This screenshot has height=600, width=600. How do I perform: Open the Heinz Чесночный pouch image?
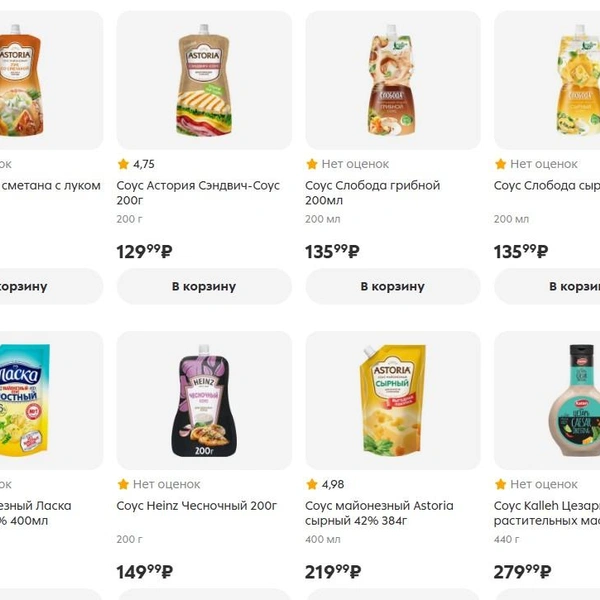(204, 400)
